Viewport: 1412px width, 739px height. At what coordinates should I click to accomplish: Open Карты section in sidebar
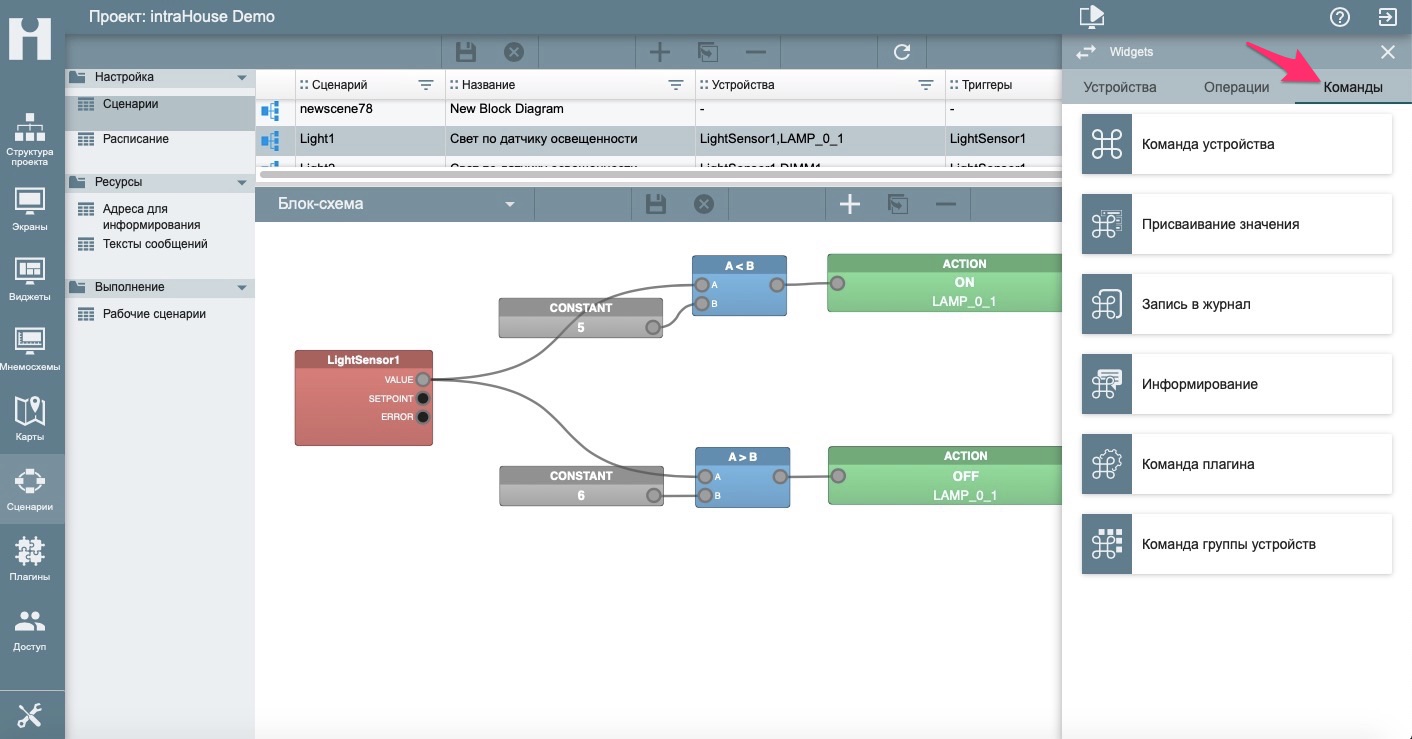(x=32, y=419)
